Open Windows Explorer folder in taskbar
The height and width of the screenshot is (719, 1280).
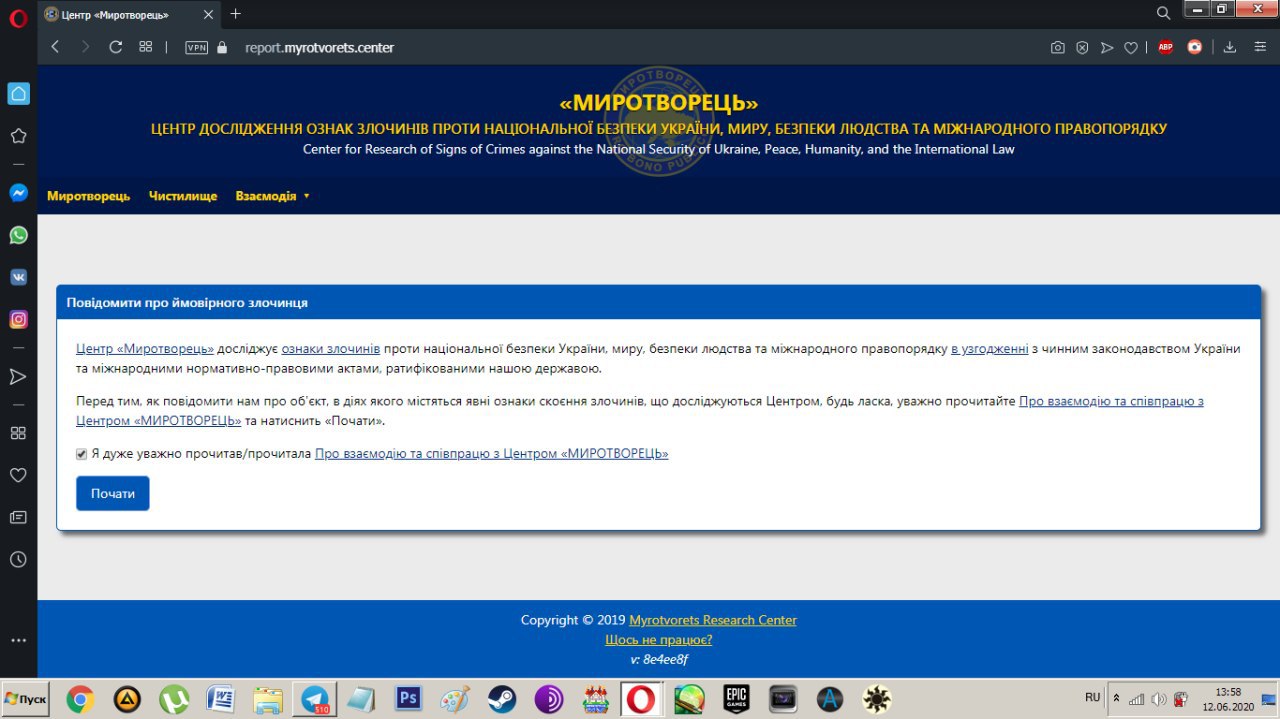268,698
